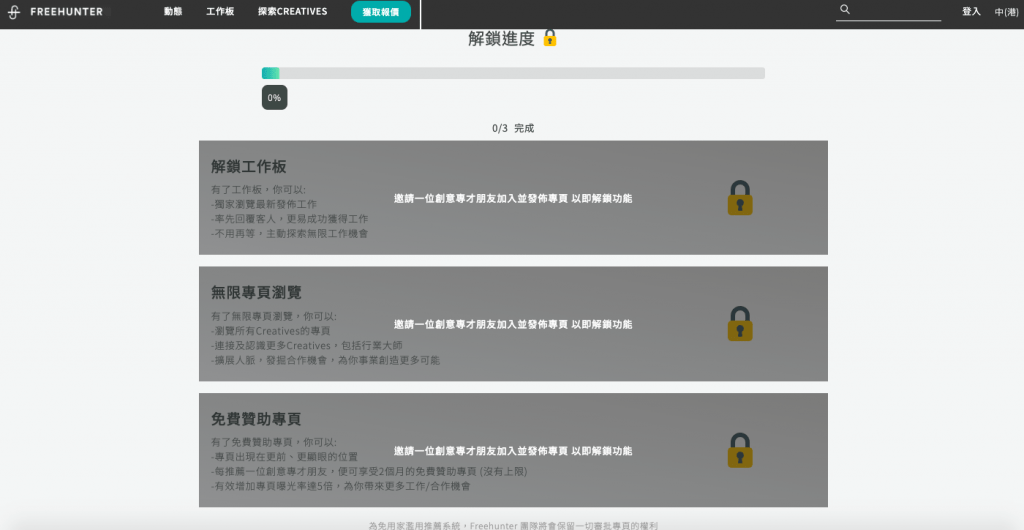
Task: Click the 解鎖工作板 heading
Action: pyautogui.click(x=249, y=166)
